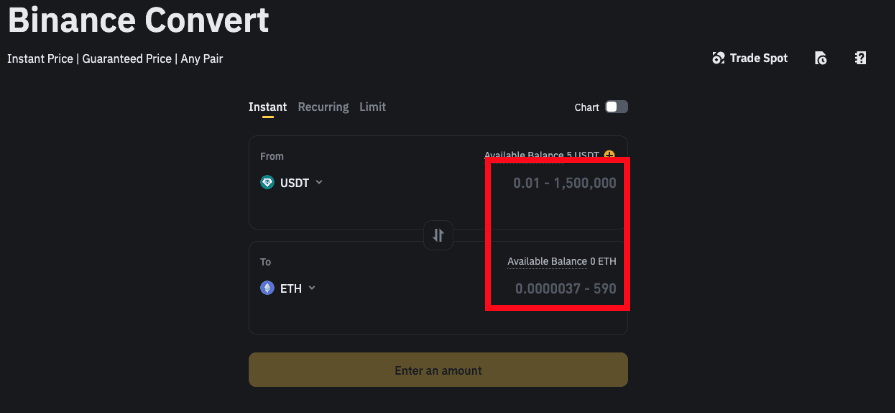Click the USDT coin logo
The height and width of the screenshot is (413, 895).
click(x=267, y=182)
